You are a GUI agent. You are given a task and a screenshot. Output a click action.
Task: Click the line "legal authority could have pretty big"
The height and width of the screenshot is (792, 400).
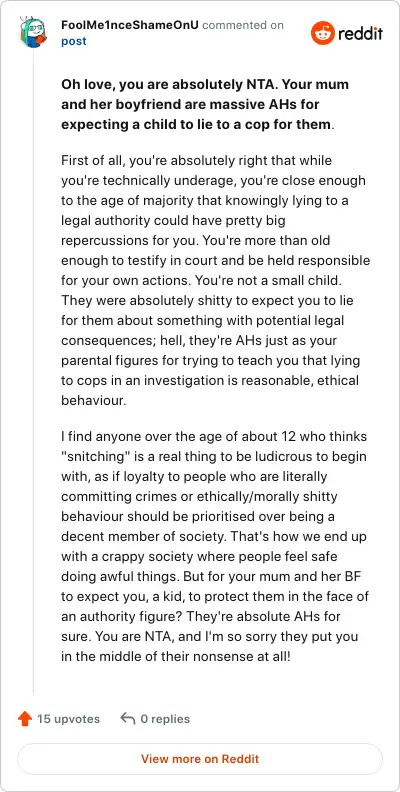(173, 221)
